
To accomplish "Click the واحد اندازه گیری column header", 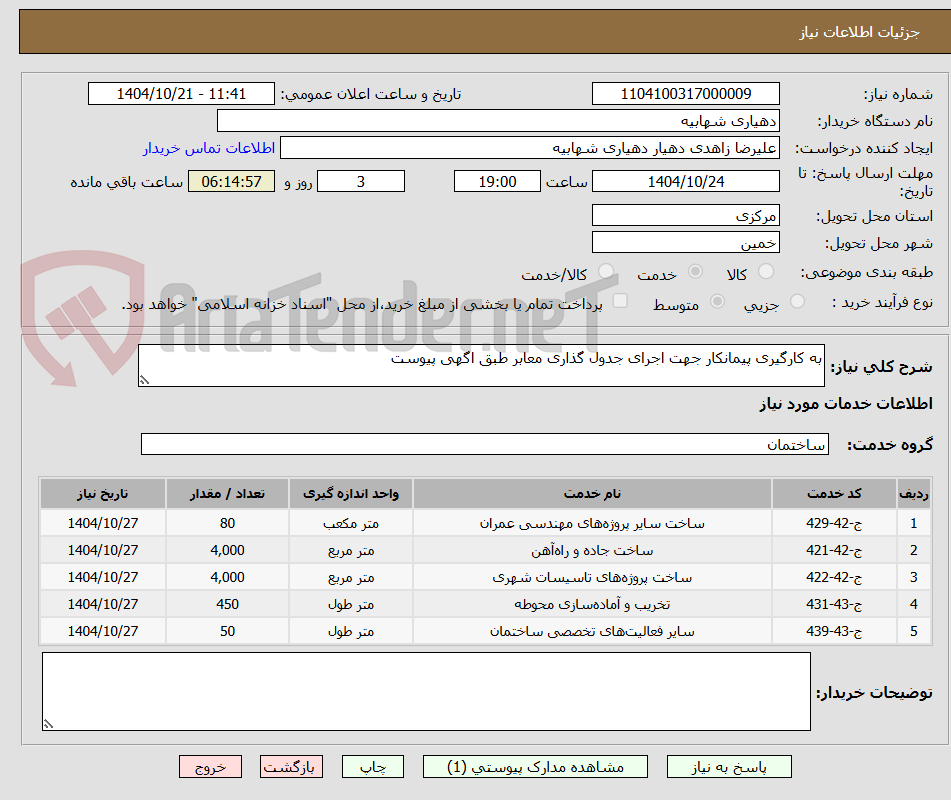I will (351, 494).
